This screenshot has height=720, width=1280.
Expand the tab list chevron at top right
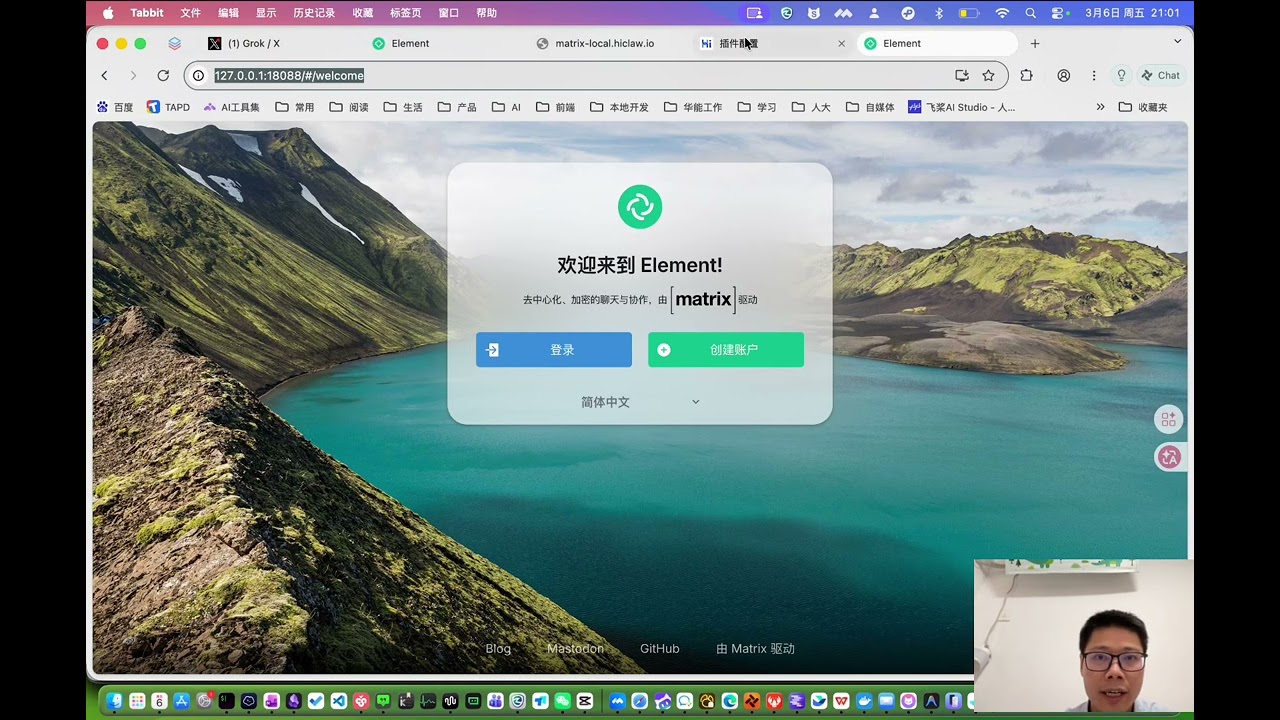click(1177, 42)
